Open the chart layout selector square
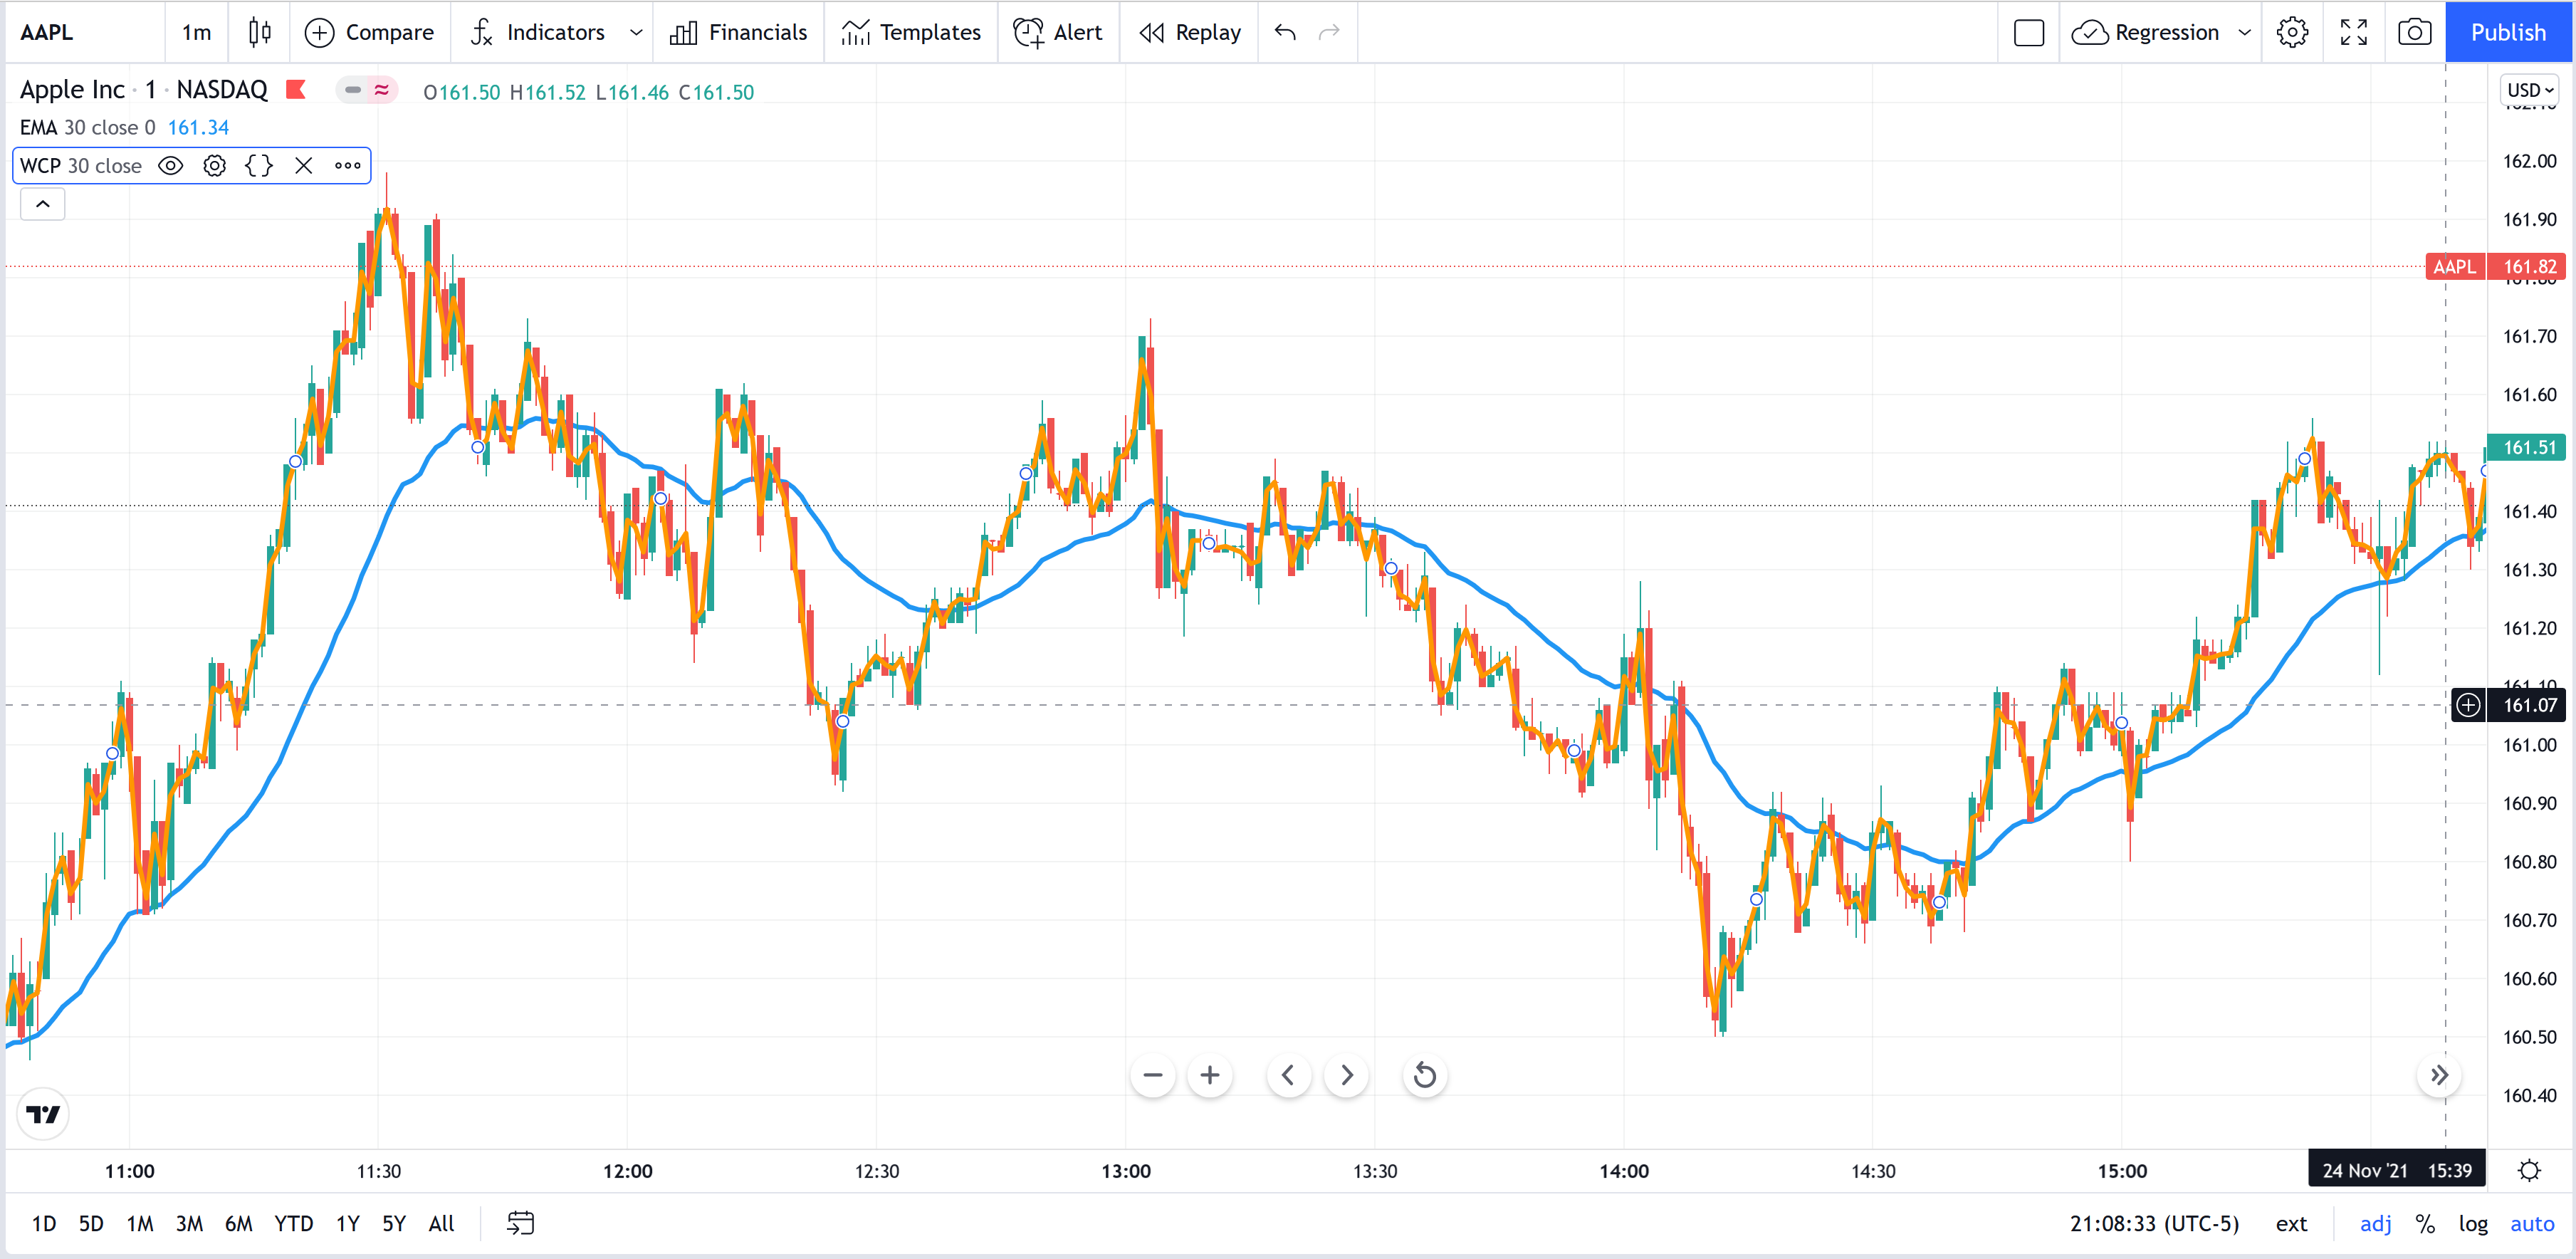 tap(2029, 32)
